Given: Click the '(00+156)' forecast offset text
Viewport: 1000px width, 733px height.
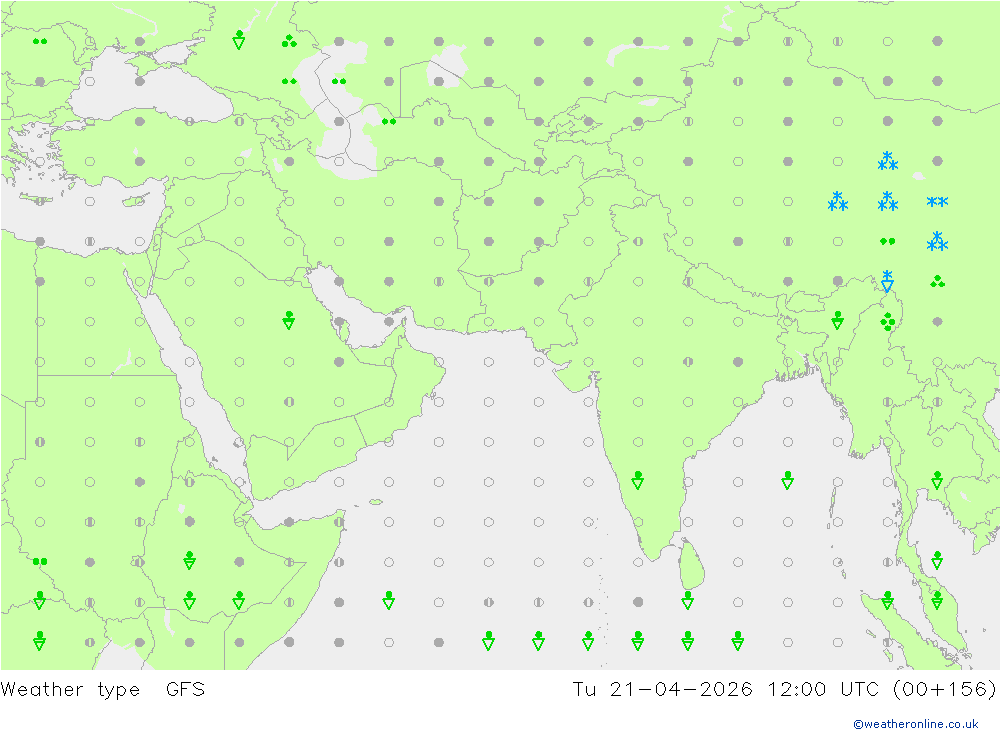Looking at the screenshot, I should (944, 689).
